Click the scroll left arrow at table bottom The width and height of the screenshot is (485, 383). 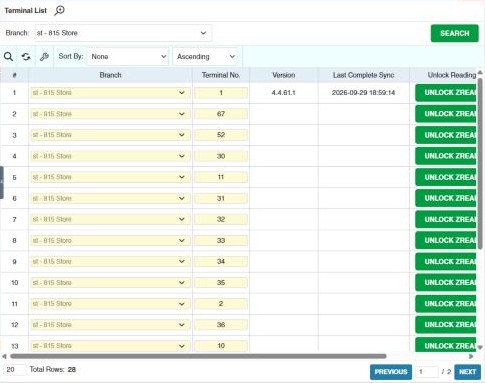coord(4,356)
